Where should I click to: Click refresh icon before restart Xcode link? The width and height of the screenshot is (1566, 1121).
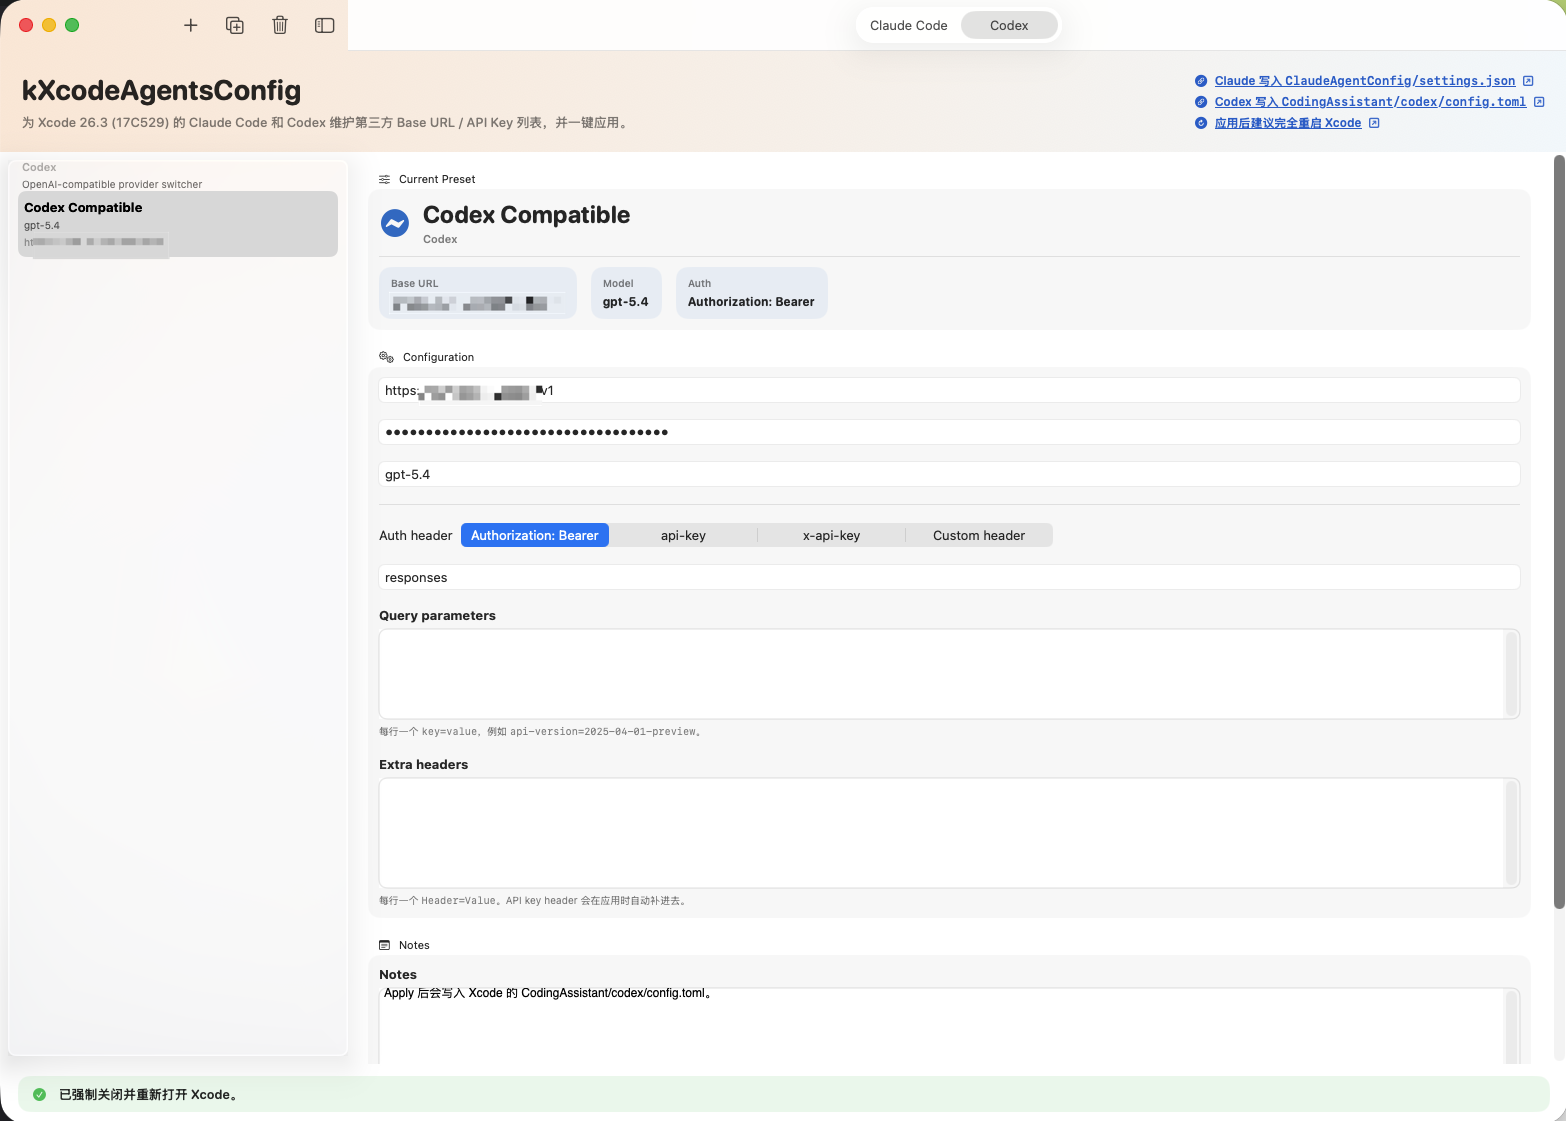pyautogui.click(x=1201, y=123)
